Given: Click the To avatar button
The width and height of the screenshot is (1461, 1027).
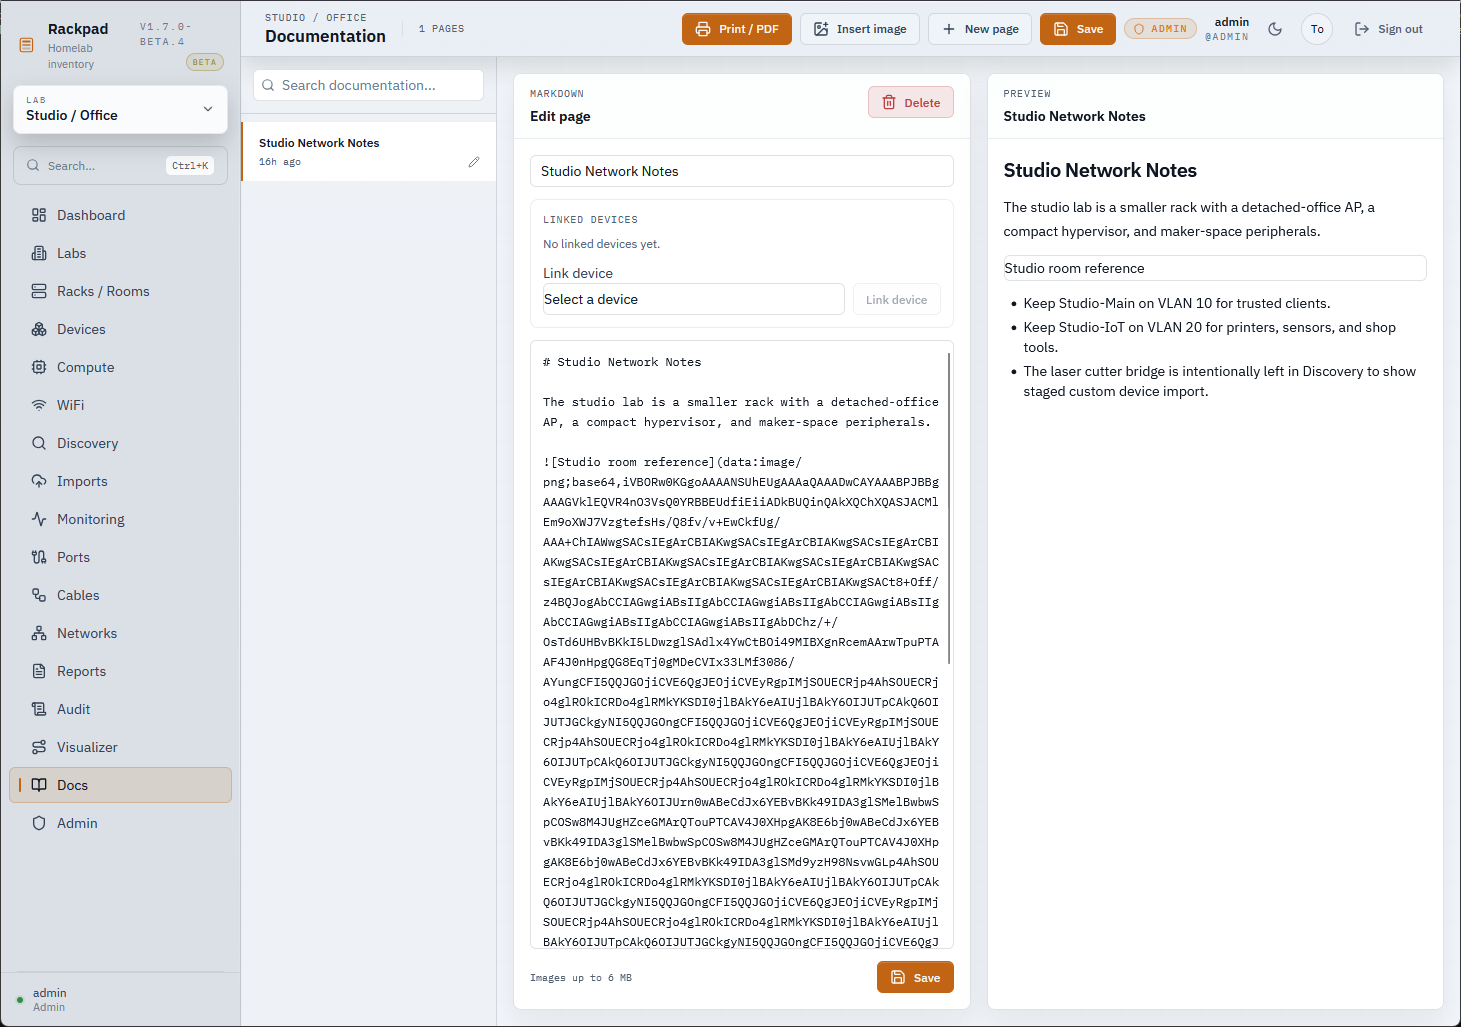Looking at the screenshot, I should 1317,29.
